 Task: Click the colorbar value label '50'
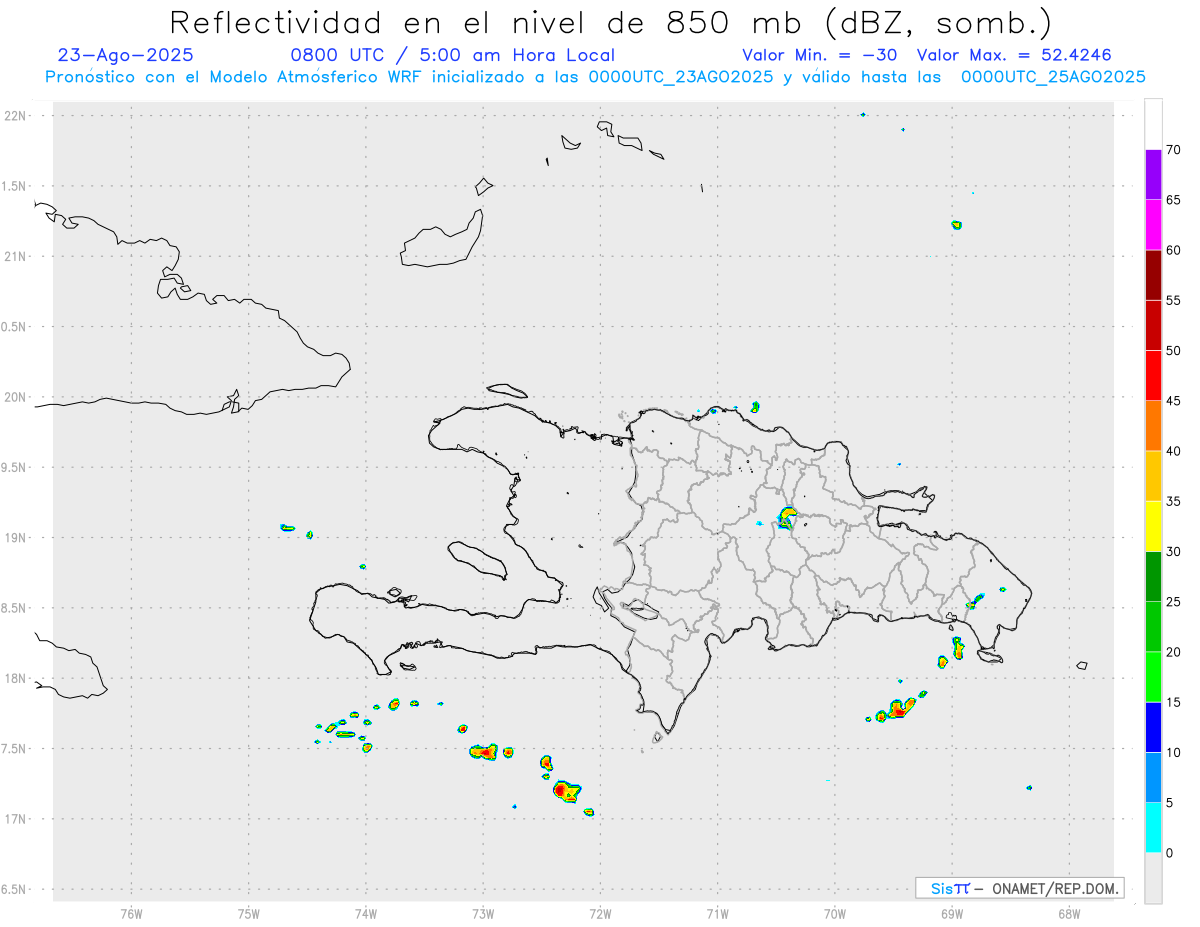coord(1174,351)
